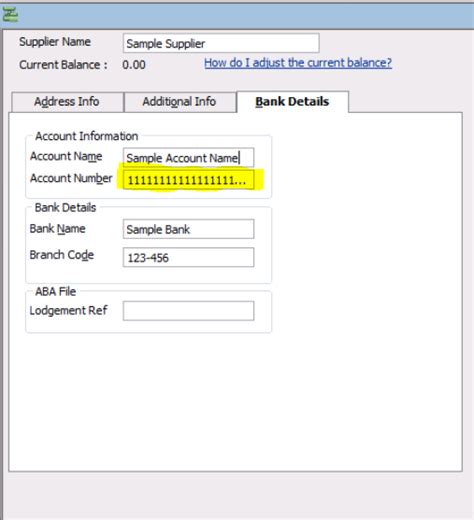Click the Bank Name input field

tap(188, 229)
